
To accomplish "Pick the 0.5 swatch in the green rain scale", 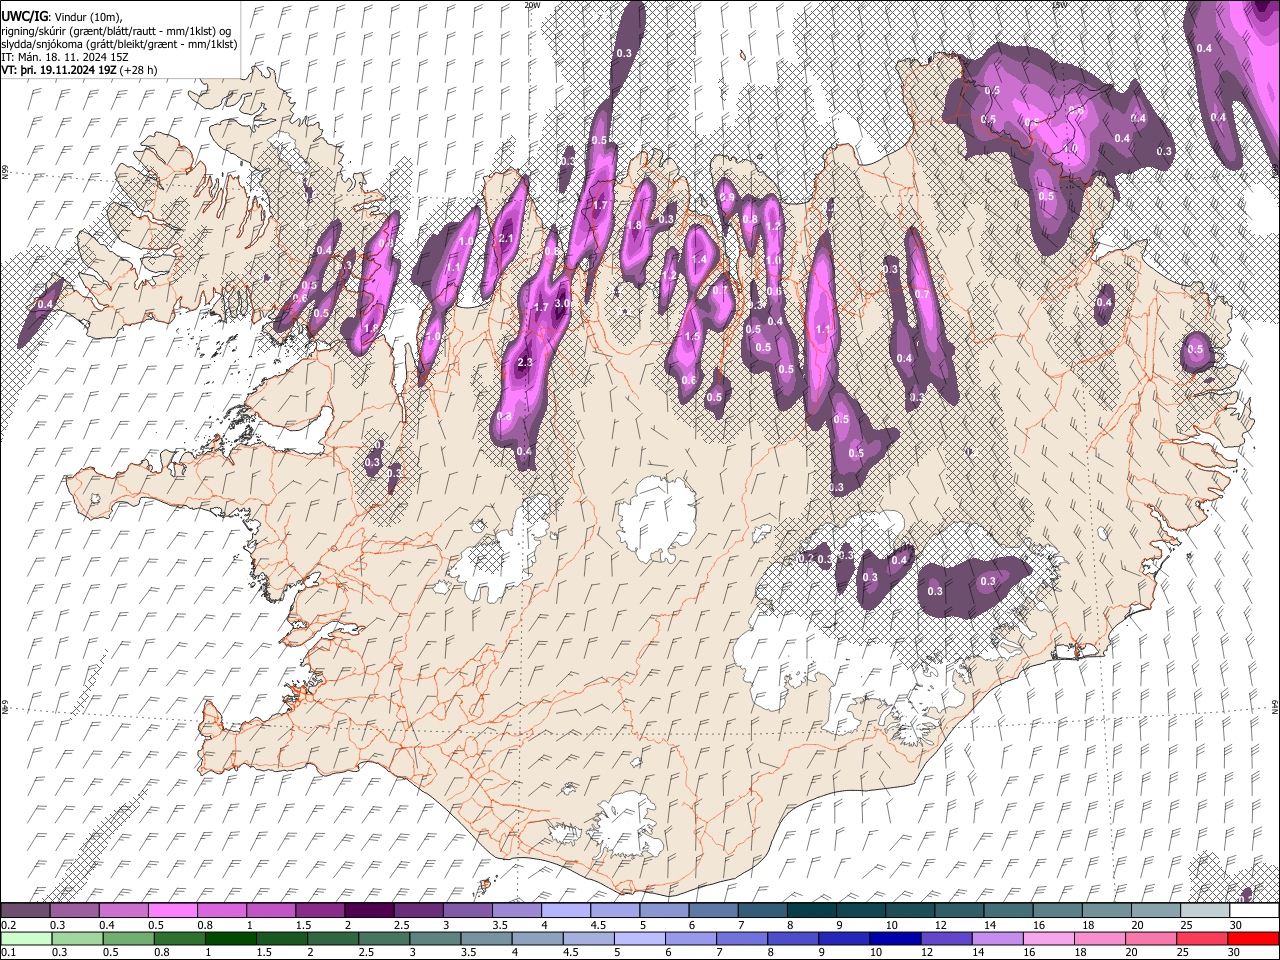I will coord(128,938).
